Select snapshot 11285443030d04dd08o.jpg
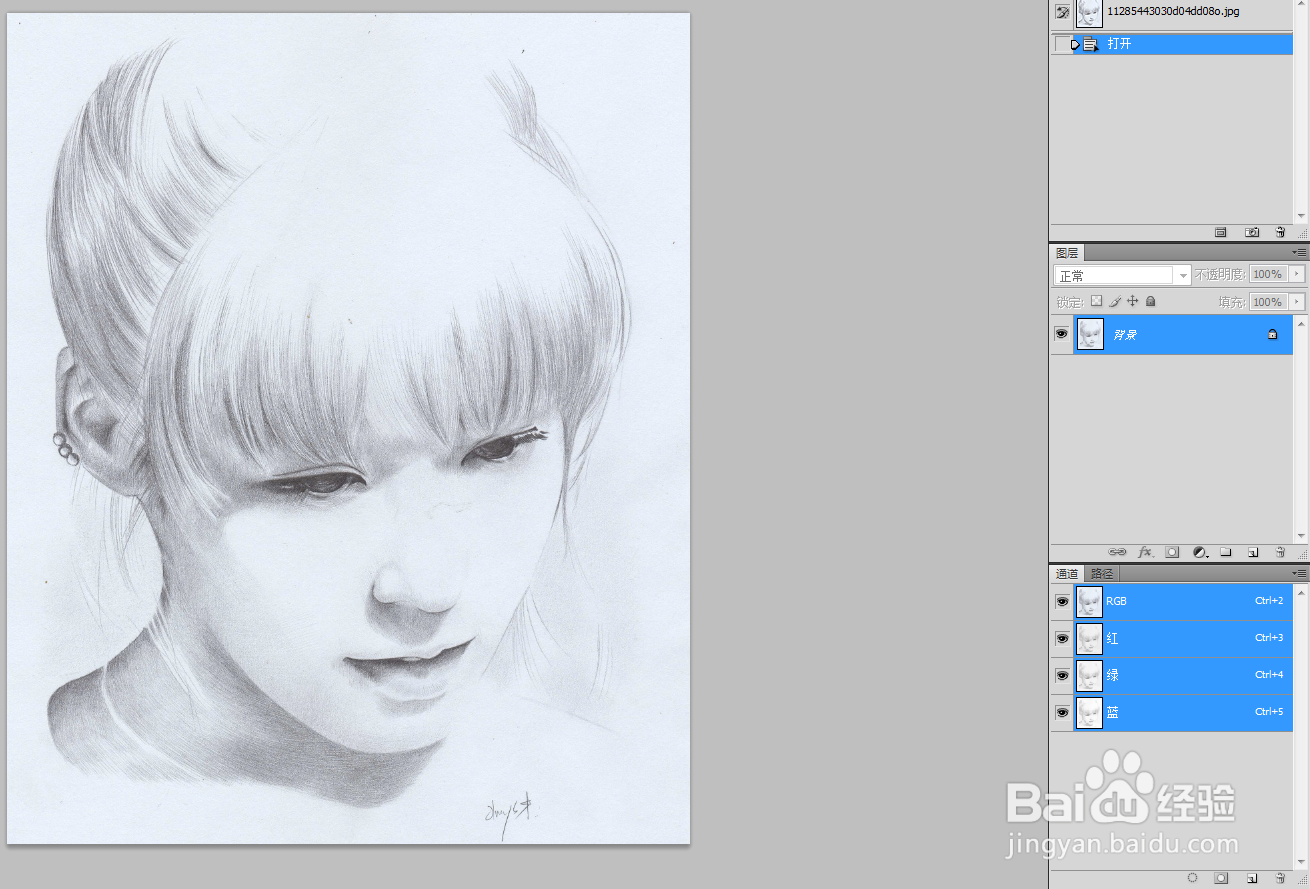Screen dimensions: 1310x889 click(1171, 13)
